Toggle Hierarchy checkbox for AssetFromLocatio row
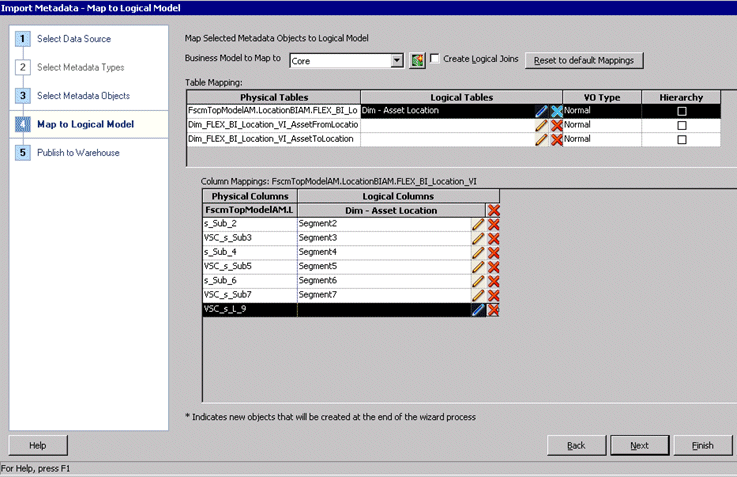 coord(682,125)
